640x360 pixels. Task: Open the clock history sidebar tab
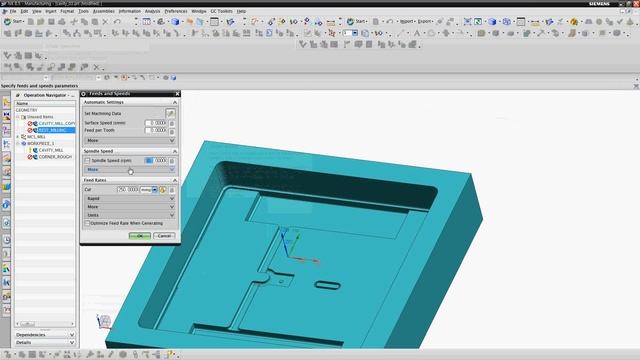tap(7, 240)
